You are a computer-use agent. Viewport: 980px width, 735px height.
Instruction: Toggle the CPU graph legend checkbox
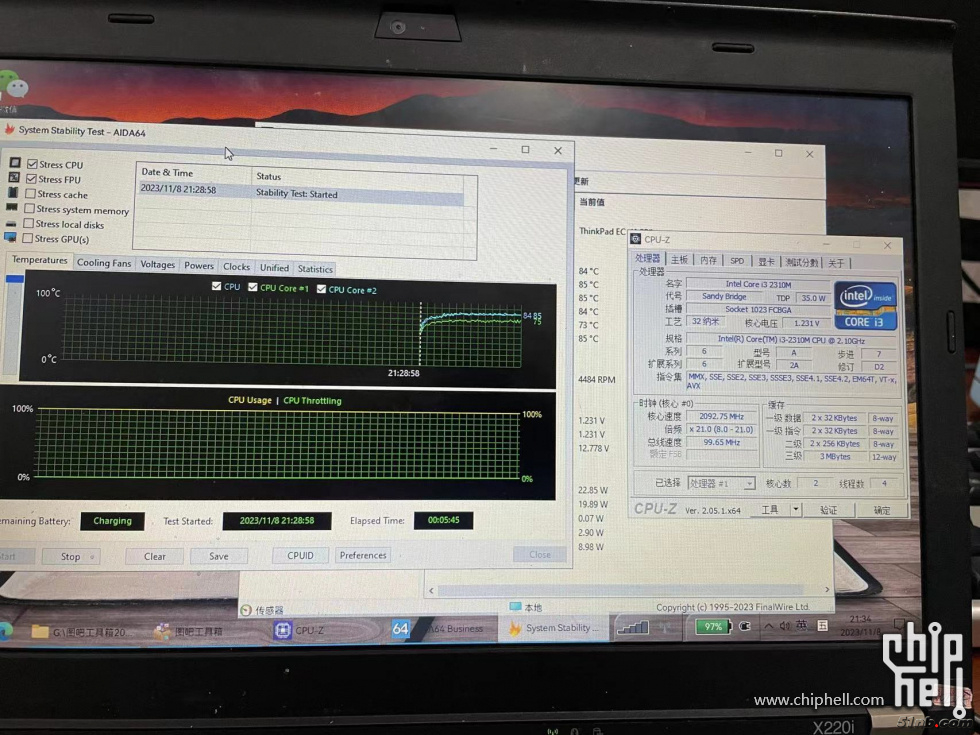pos(216,286)
